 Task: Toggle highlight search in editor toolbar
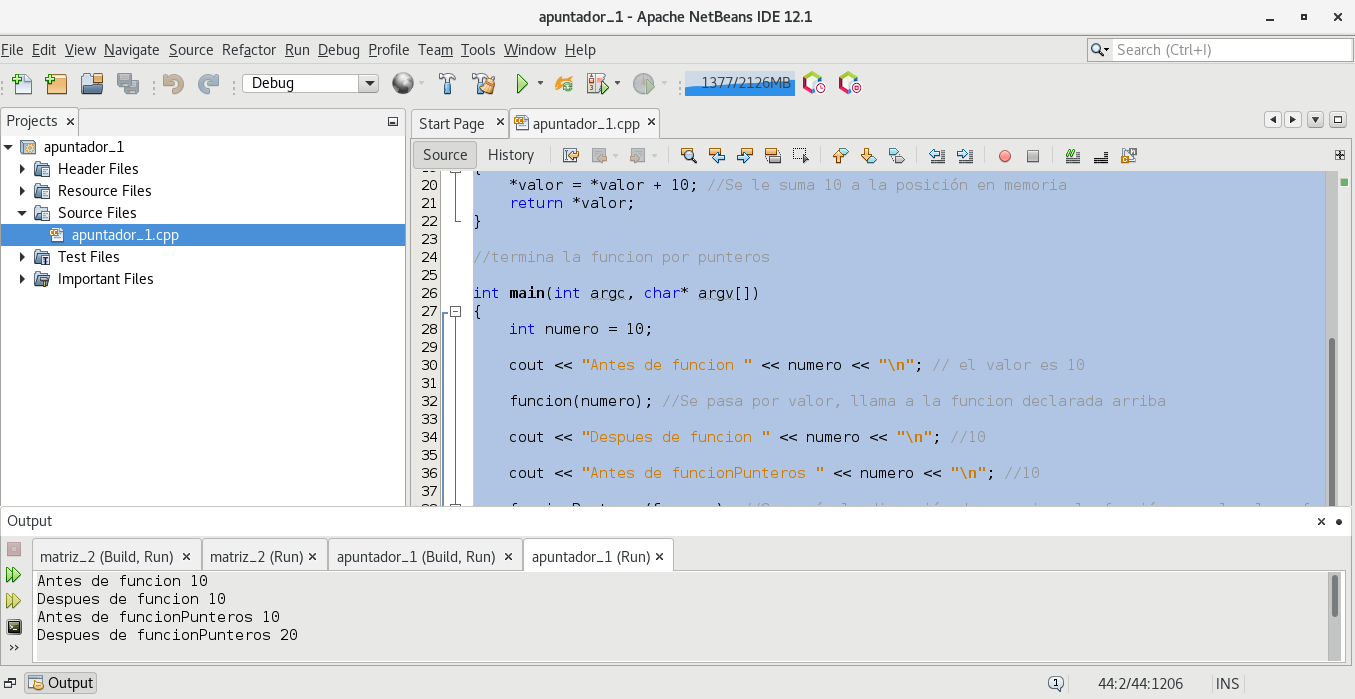coord(772,155)
